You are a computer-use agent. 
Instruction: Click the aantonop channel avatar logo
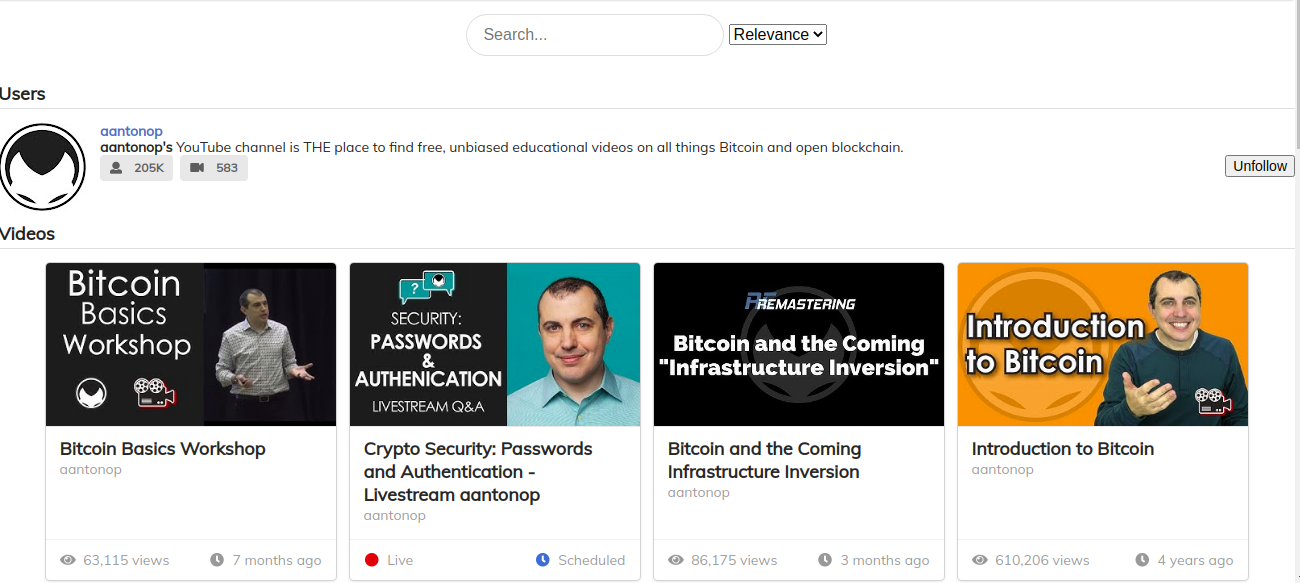43,167
